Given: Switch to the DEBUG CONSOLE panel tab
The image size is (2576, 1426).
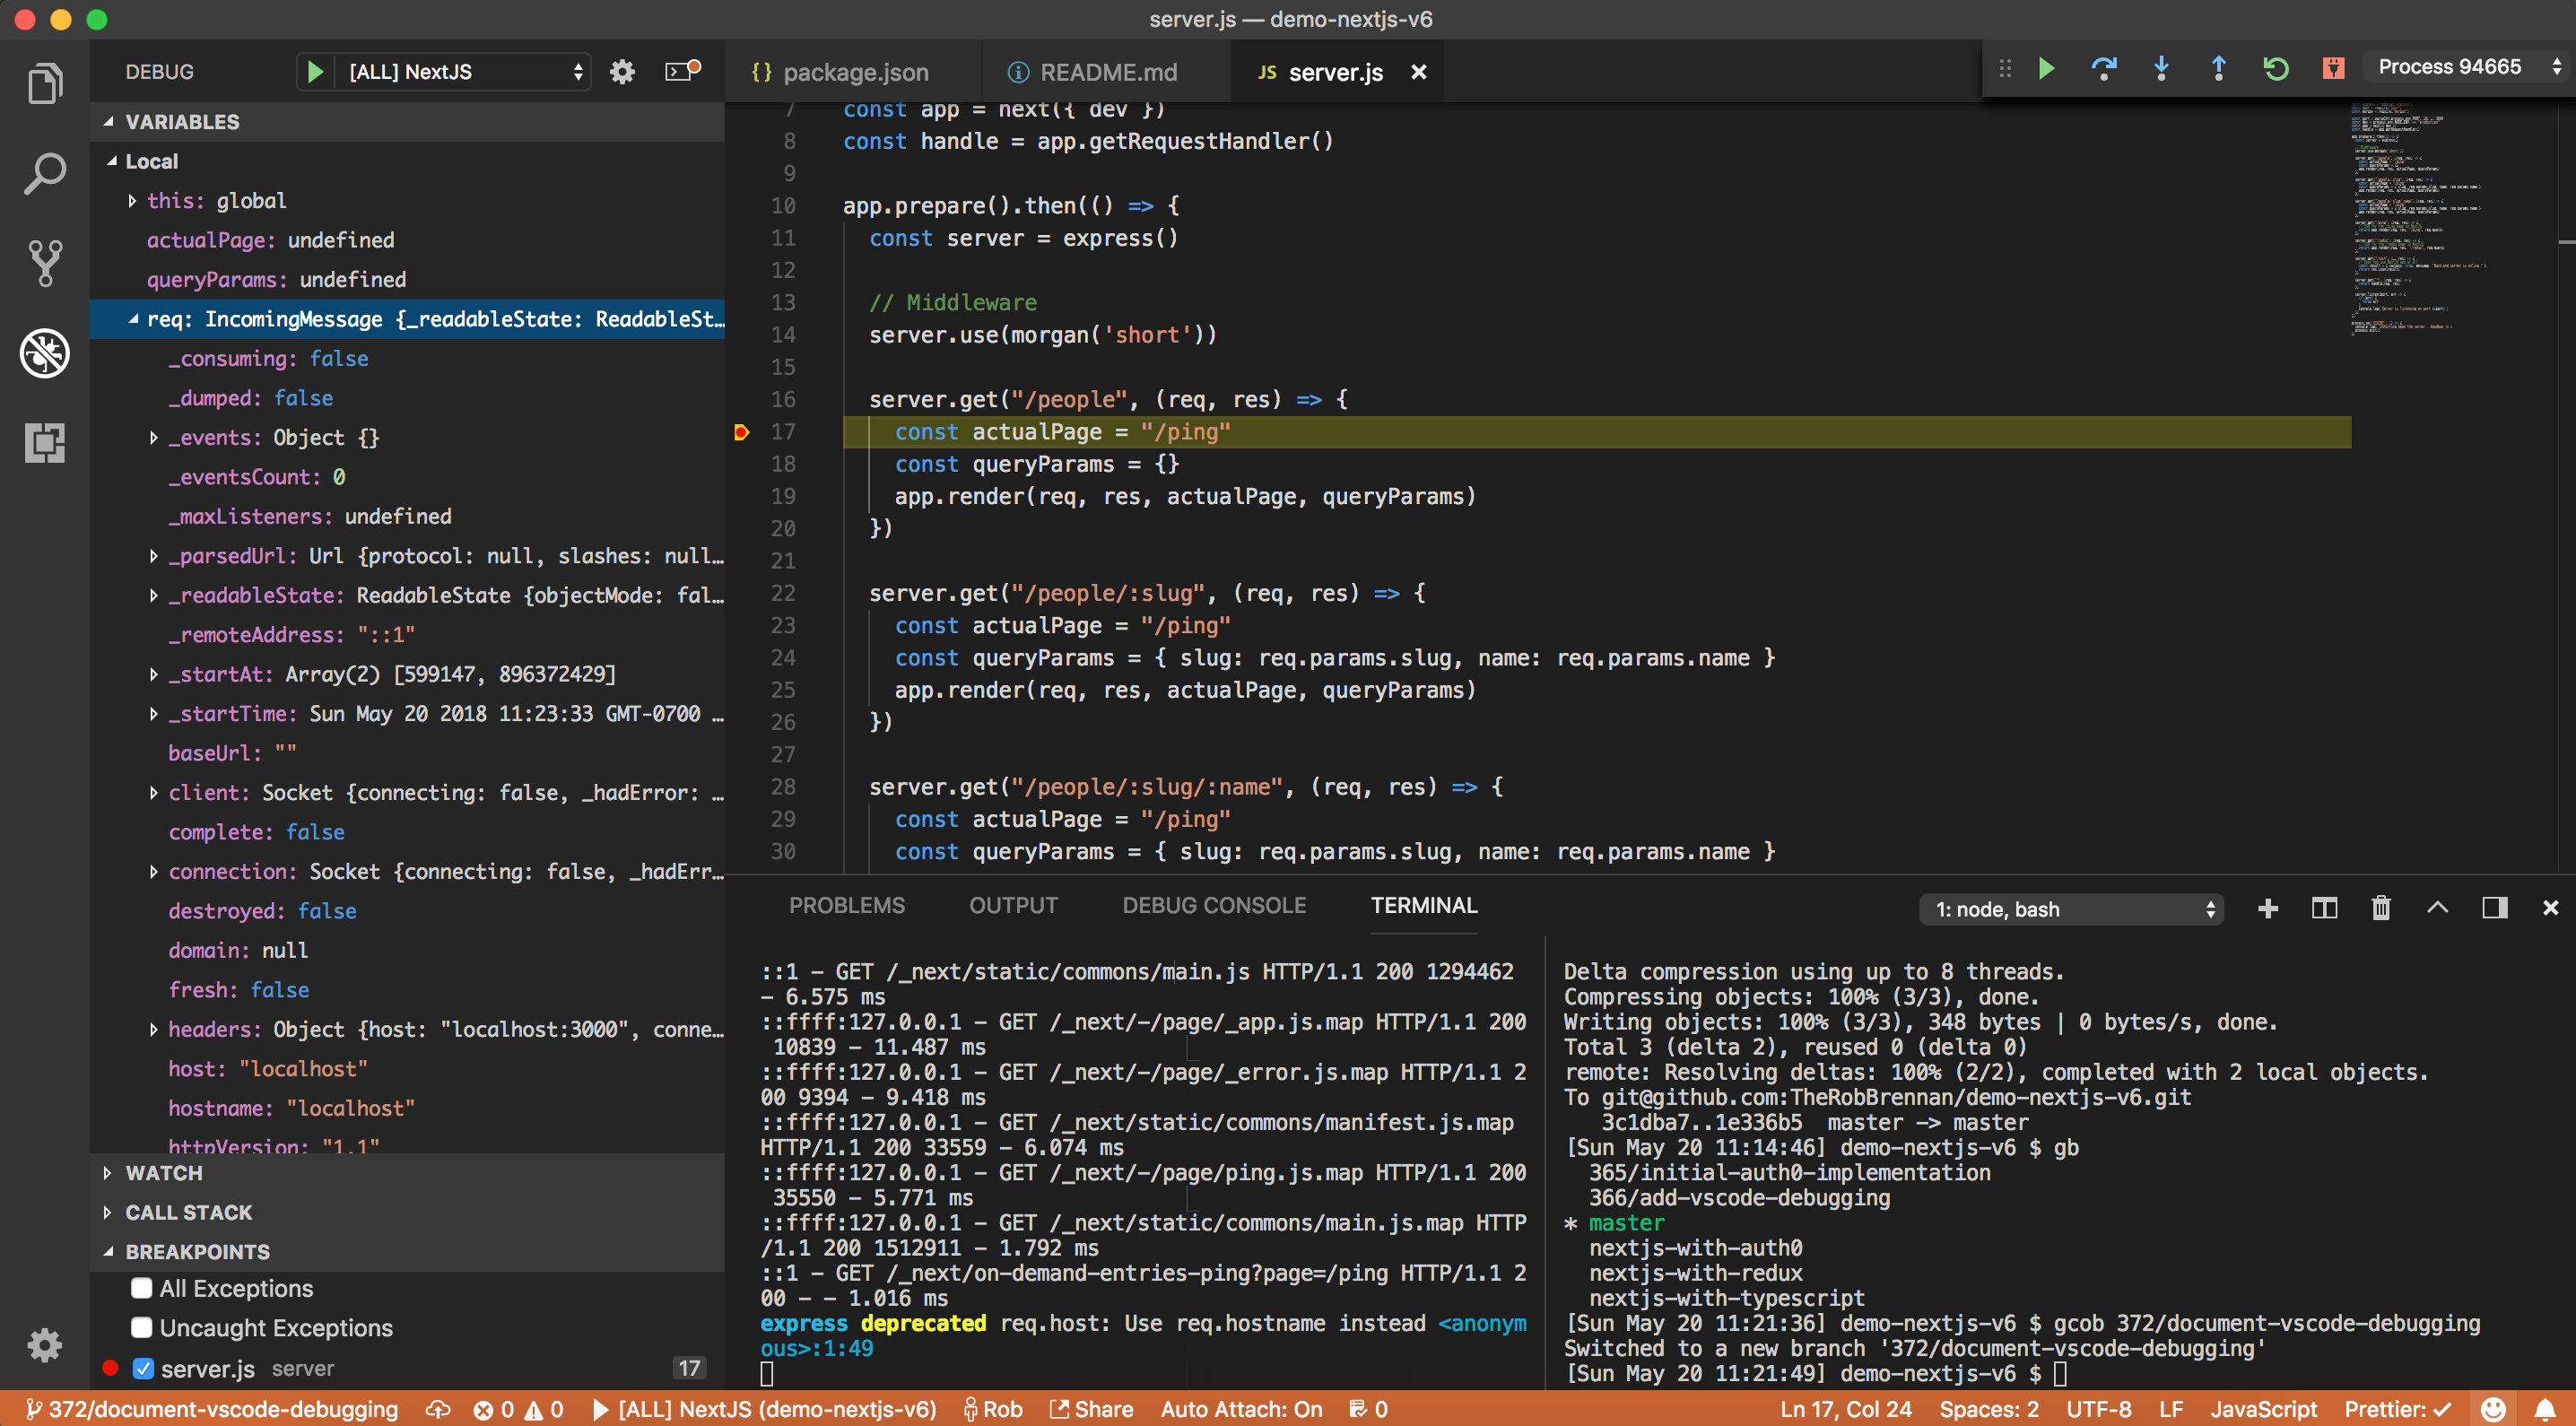Looking at the screenshot, I should click(x=1213, y=905).
